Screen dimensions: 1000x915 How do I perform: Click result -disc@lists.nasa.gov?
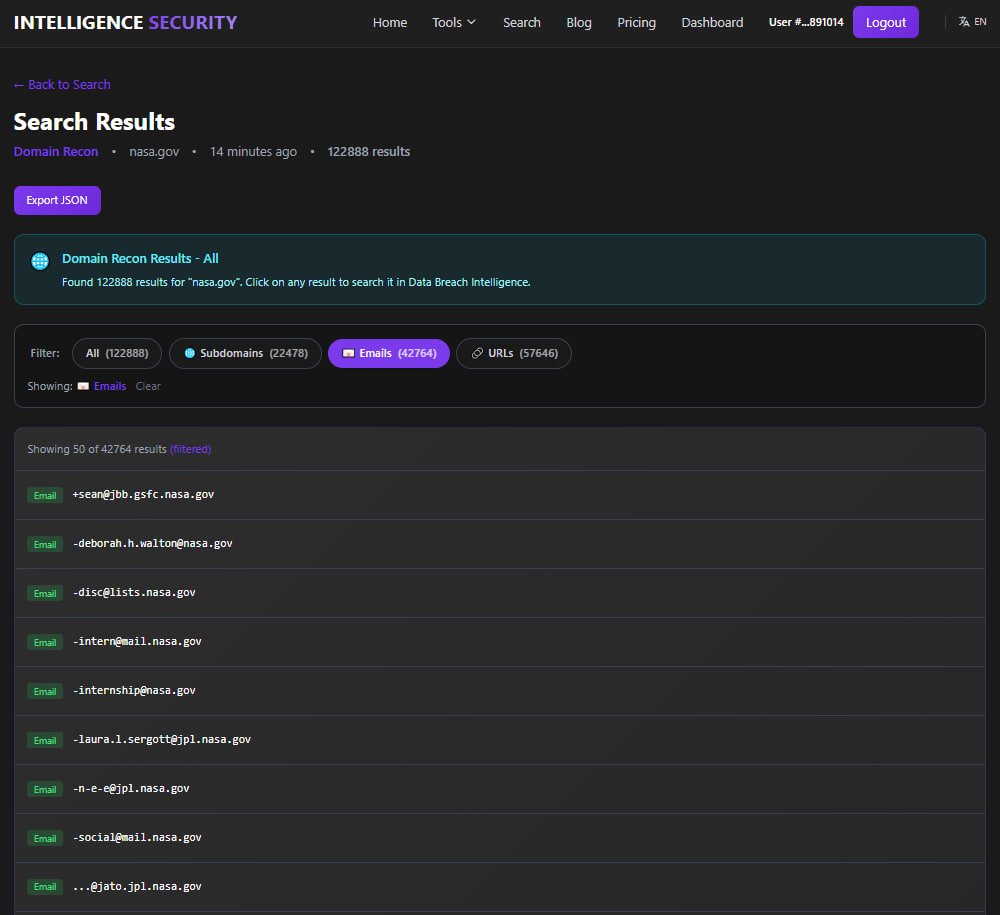(x=500, y=593)
